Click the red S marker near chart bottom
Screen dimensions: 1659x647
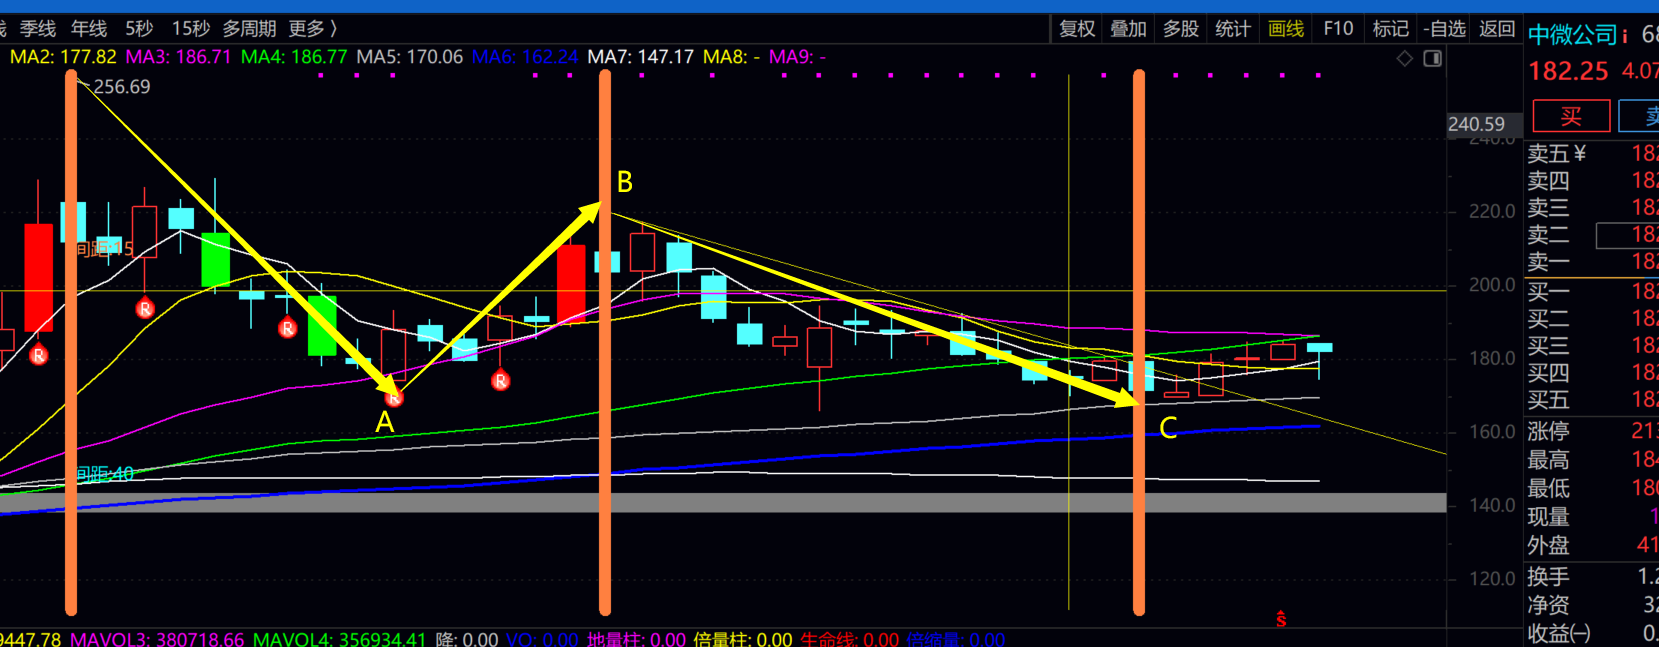pyautogui.click(x=1281, y=620)
